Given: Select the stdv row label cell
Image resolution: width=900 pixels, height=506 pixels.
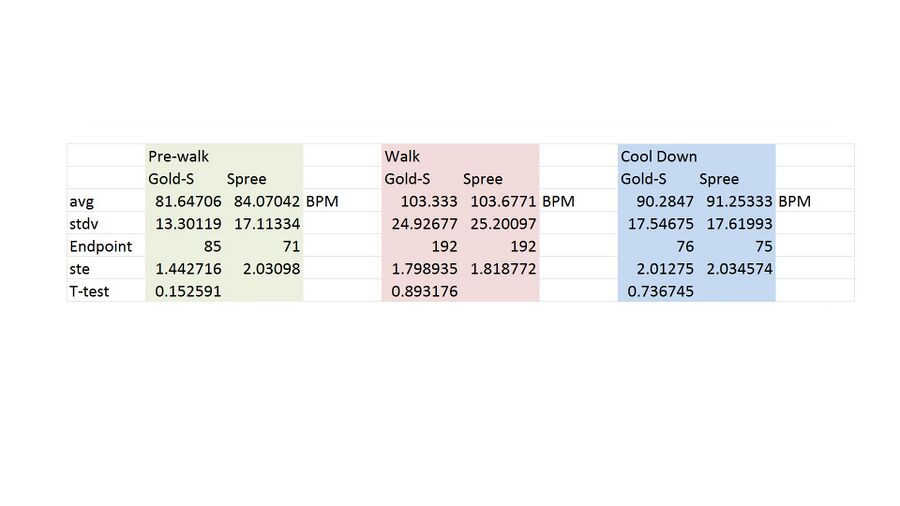Looking at the screenshot, I should 84,224.
